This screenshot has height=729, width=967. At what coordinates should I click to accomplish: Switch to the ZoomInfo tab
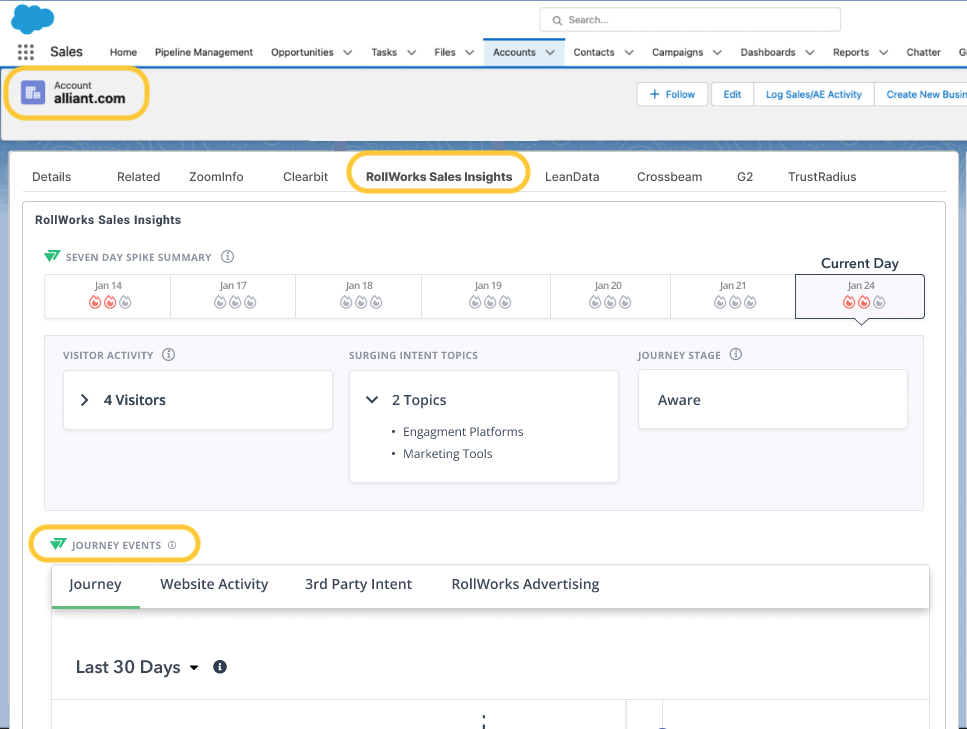pyautogui.click(x=216, y=177)
